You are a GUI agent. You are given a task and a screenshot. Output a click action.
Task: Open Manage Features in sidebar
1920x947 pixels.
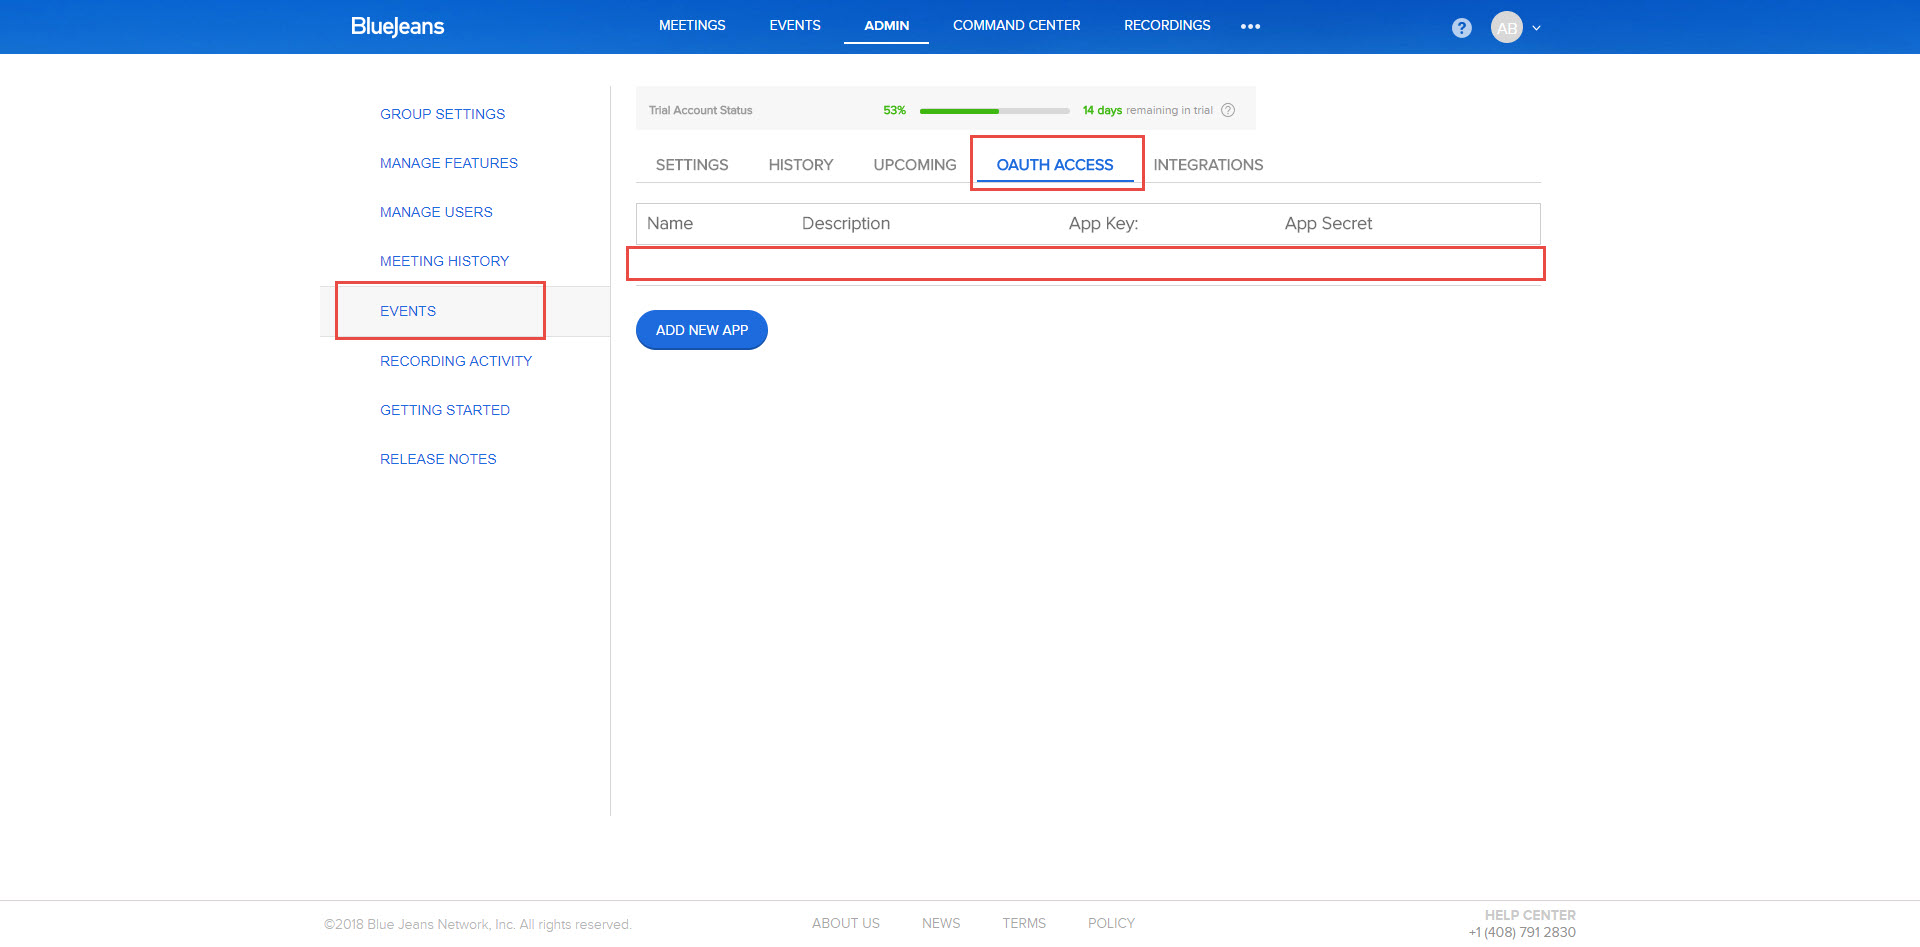pyautogui.click(x=449, y=163)
